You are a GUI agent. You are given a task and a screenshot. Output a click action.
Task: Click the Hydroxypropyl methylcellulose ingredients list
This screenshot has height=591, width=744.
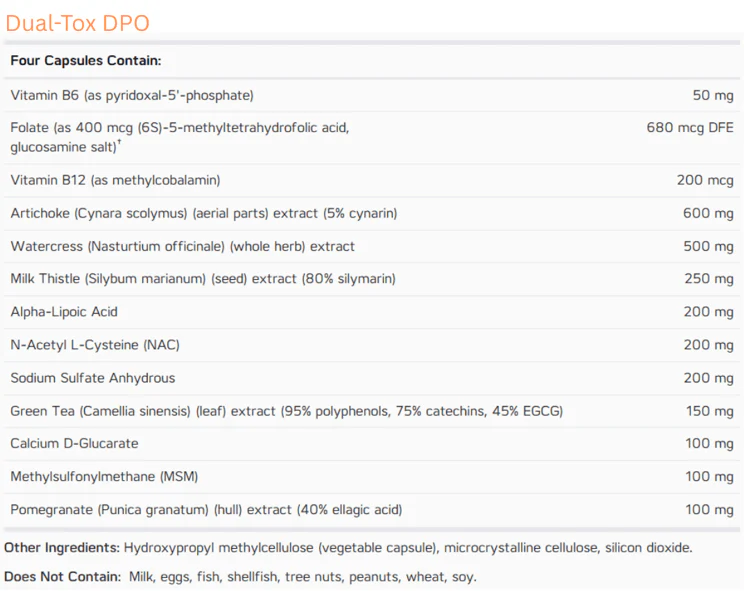coord(408,547)
